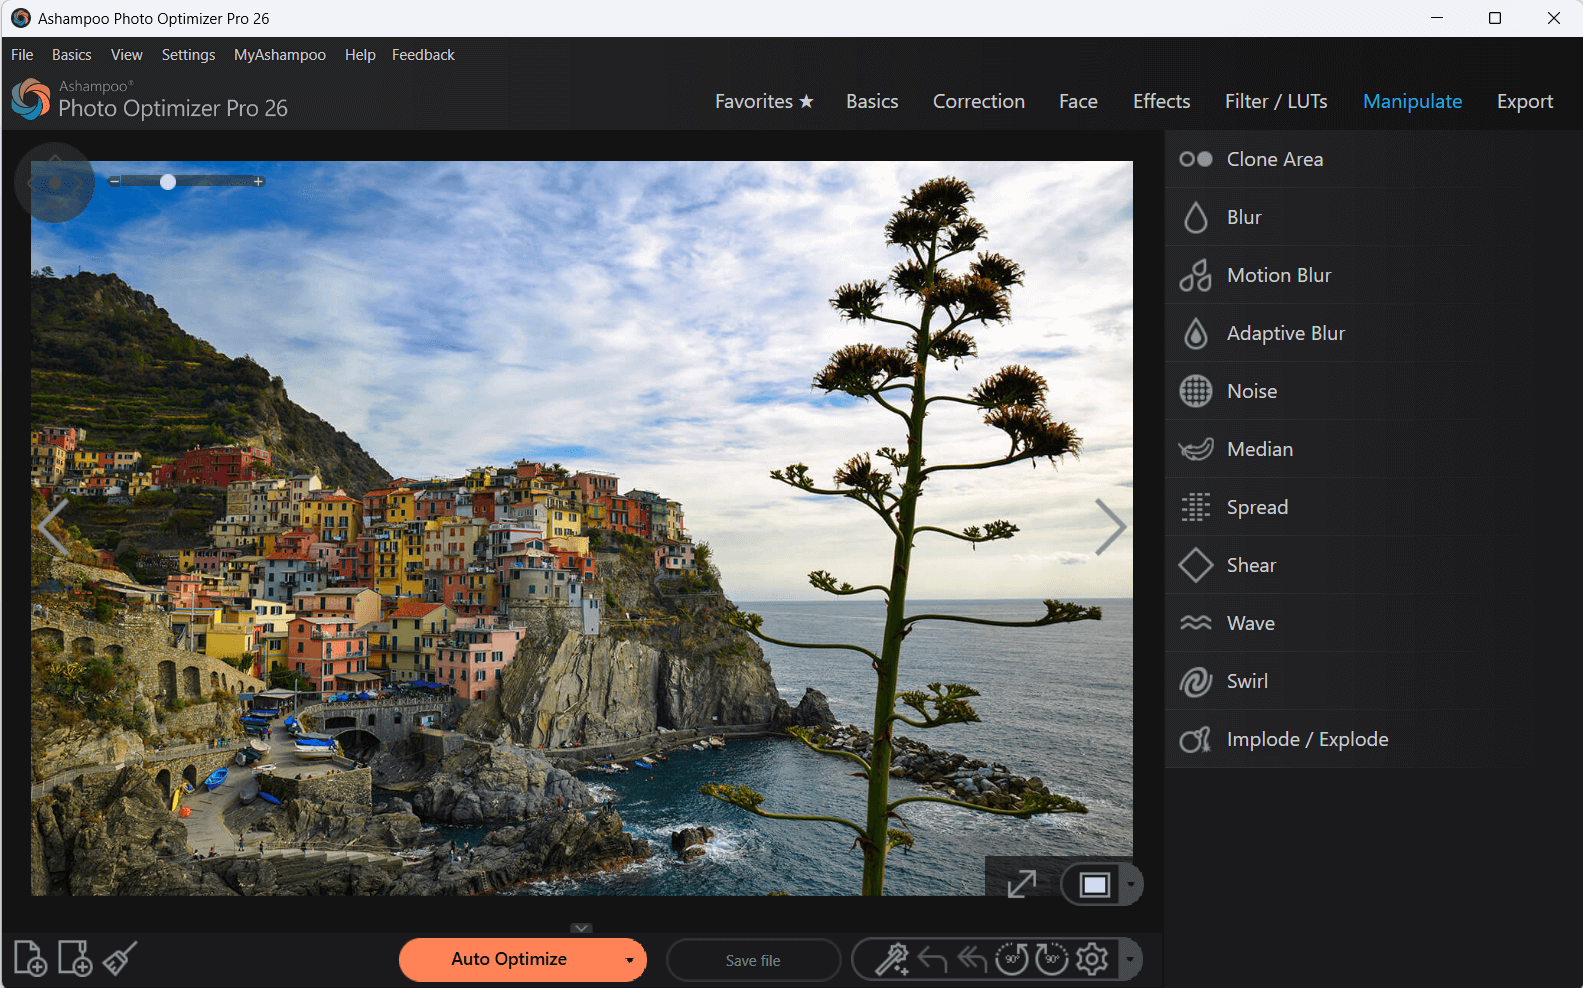Toggle the image view mode button
Screen dimensions: 1583x988
point(1094,885)
